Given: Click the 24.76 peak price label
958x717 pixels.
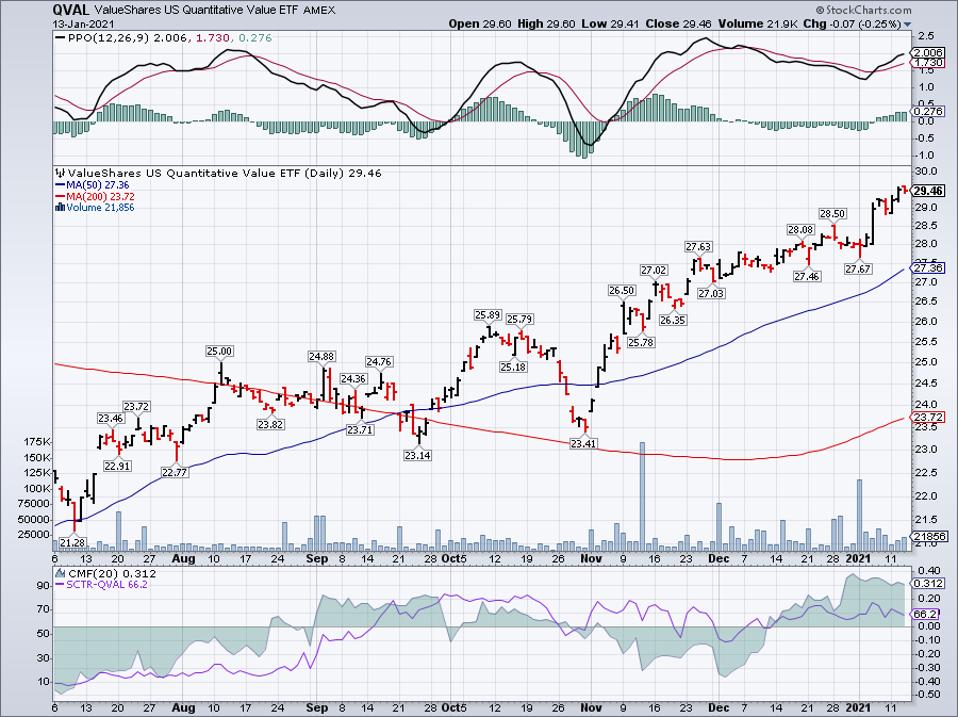Looking at the screenshot, I should point(379,362).
